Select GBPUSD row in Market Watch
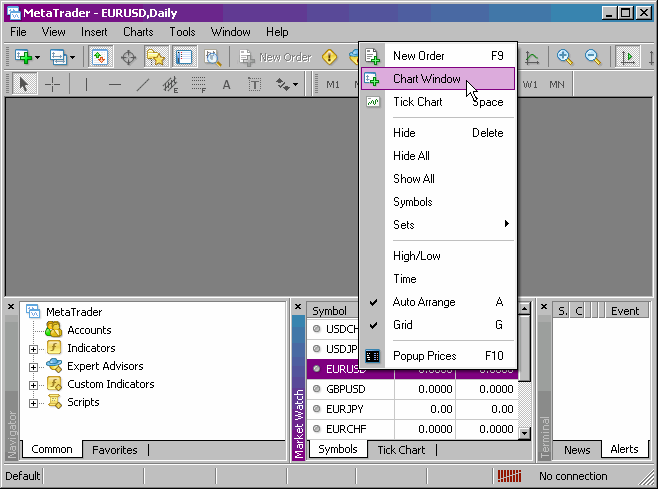The height and width of the screenshot is (489, 658). (x=413, y=389)
